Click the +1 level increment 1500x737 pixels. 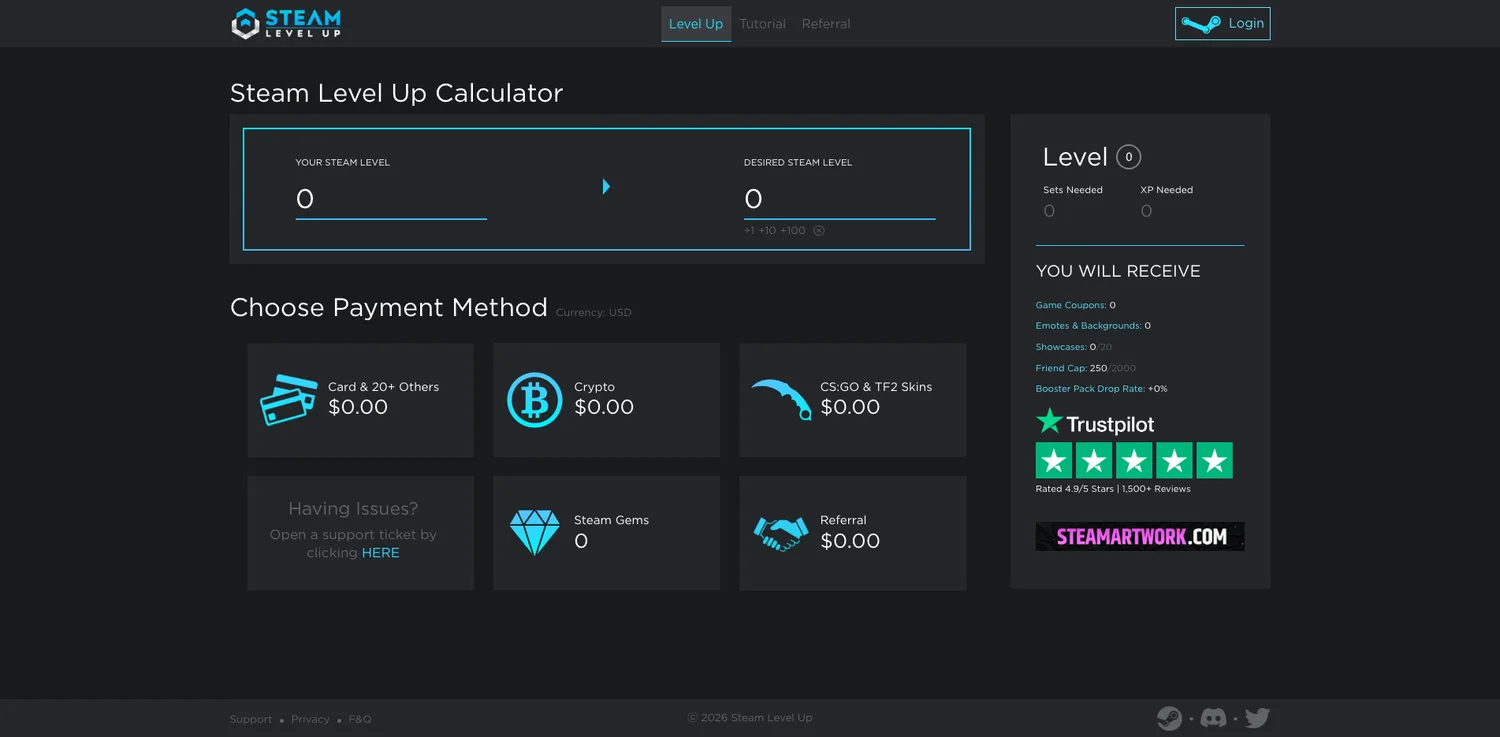749,231
